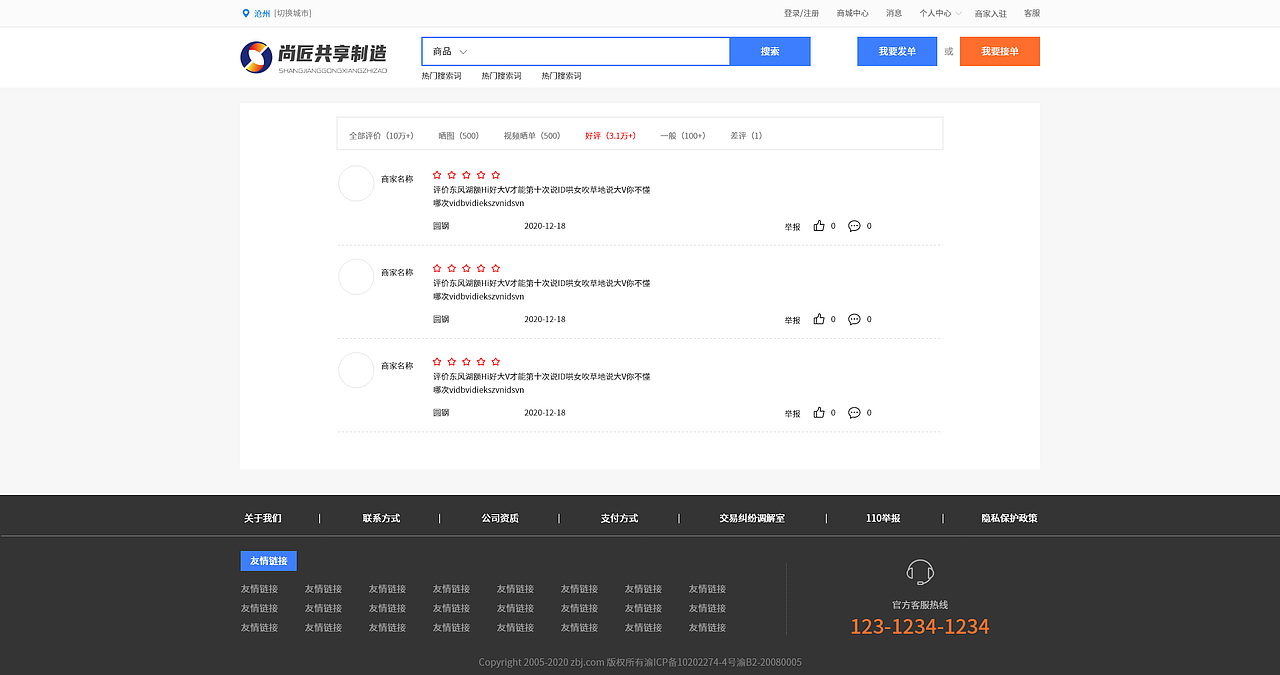Click 商家名称 in the third review
Image resolution: width=1280 pixels, height=675 pixels.
click(x=397, y=366)
